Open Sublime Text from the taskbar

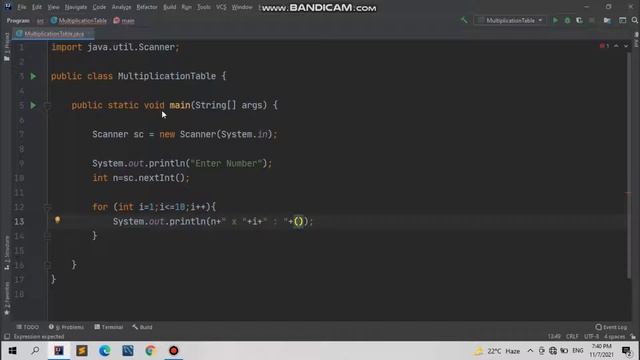pyautogui.click(x=82, y=351)
